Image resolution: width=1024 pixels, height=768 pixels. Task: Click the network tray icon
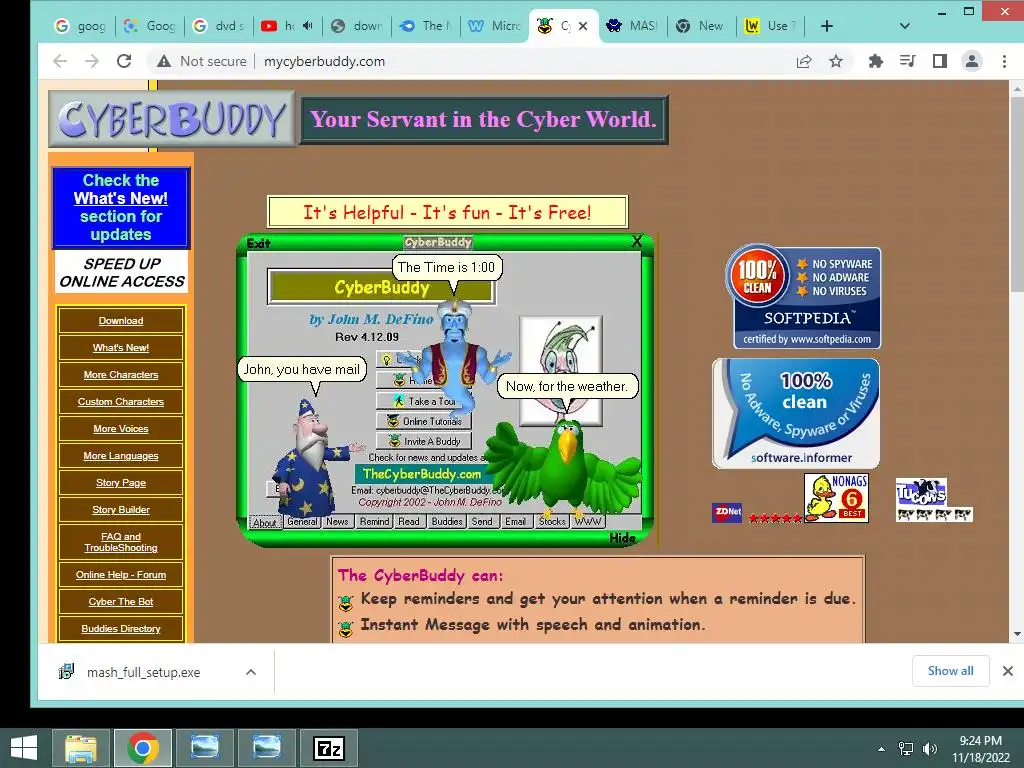pos(906,749)
